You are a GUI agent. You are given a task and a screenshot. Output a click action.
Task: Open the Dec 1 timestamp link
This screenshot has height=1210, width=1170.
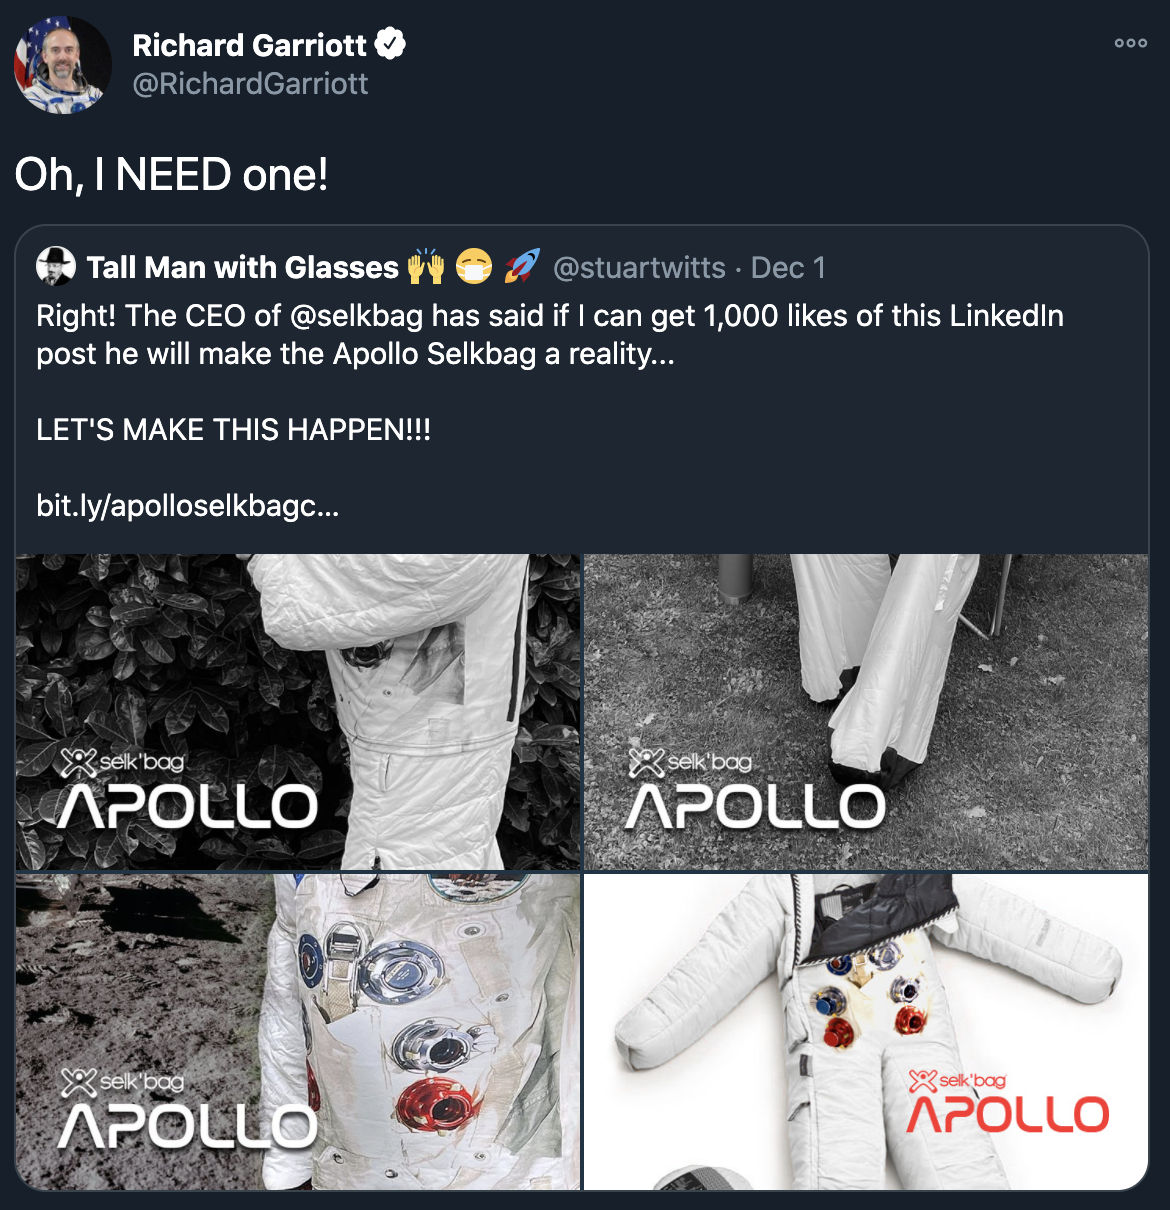(788, 268)
